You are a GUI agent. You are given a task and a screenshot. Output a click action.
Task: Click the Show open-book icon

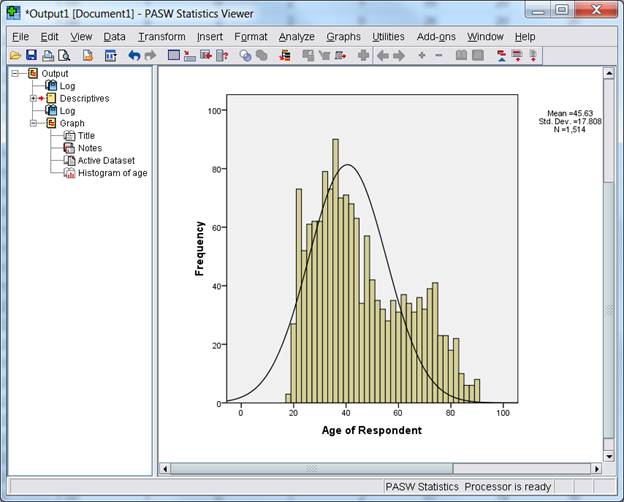461,55
